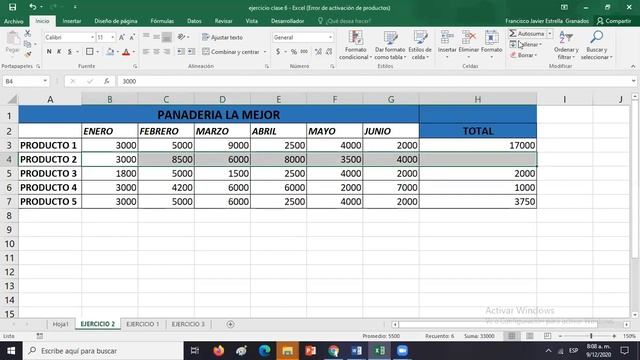640x360 pixels.
Task: Apply thousands separator style
Action: point(304,52)
